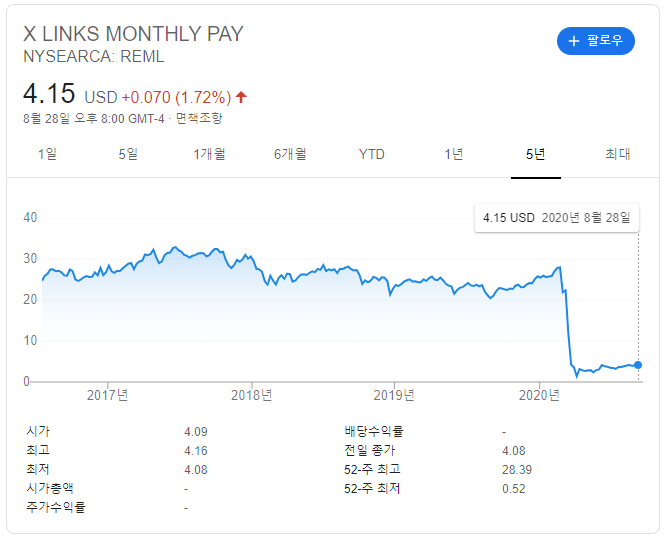Switch to the 6개월 chart range
Viewport: 668px width, 539px height.
tap(290, 154)
